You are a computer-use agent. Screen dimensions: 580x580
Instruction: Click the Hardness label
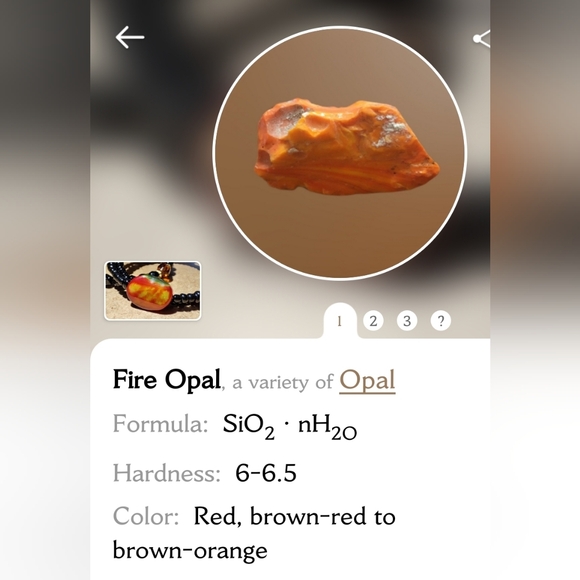tap(166, 473)
